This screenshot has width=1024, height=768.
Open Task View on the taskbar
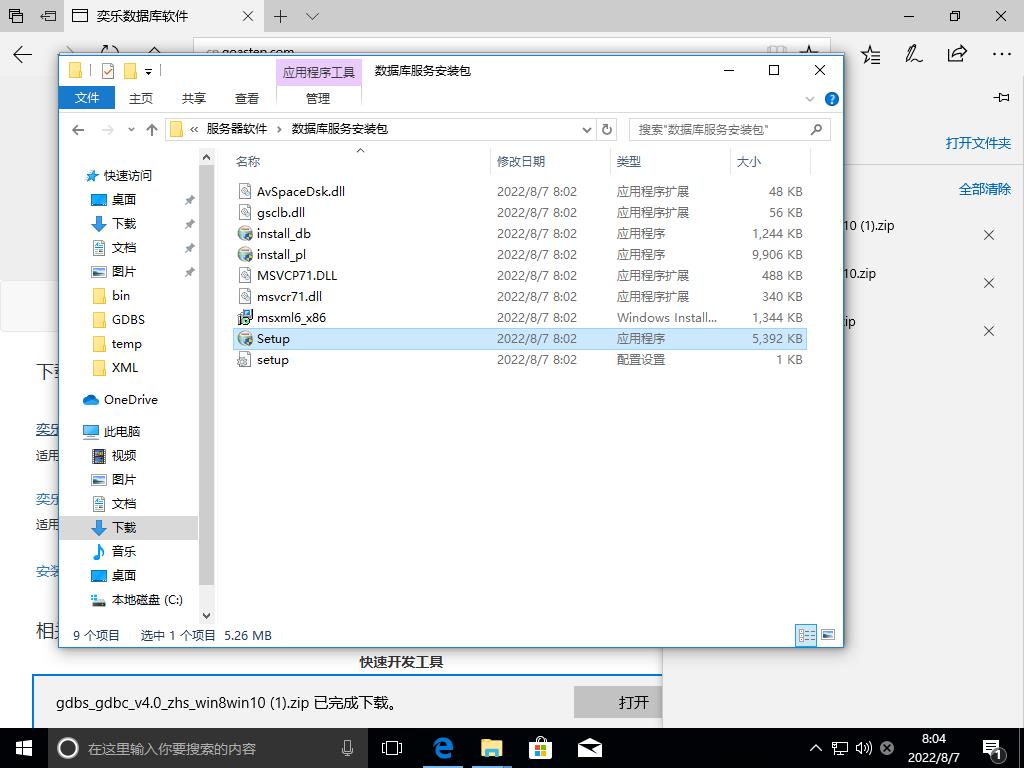point(392,747)
